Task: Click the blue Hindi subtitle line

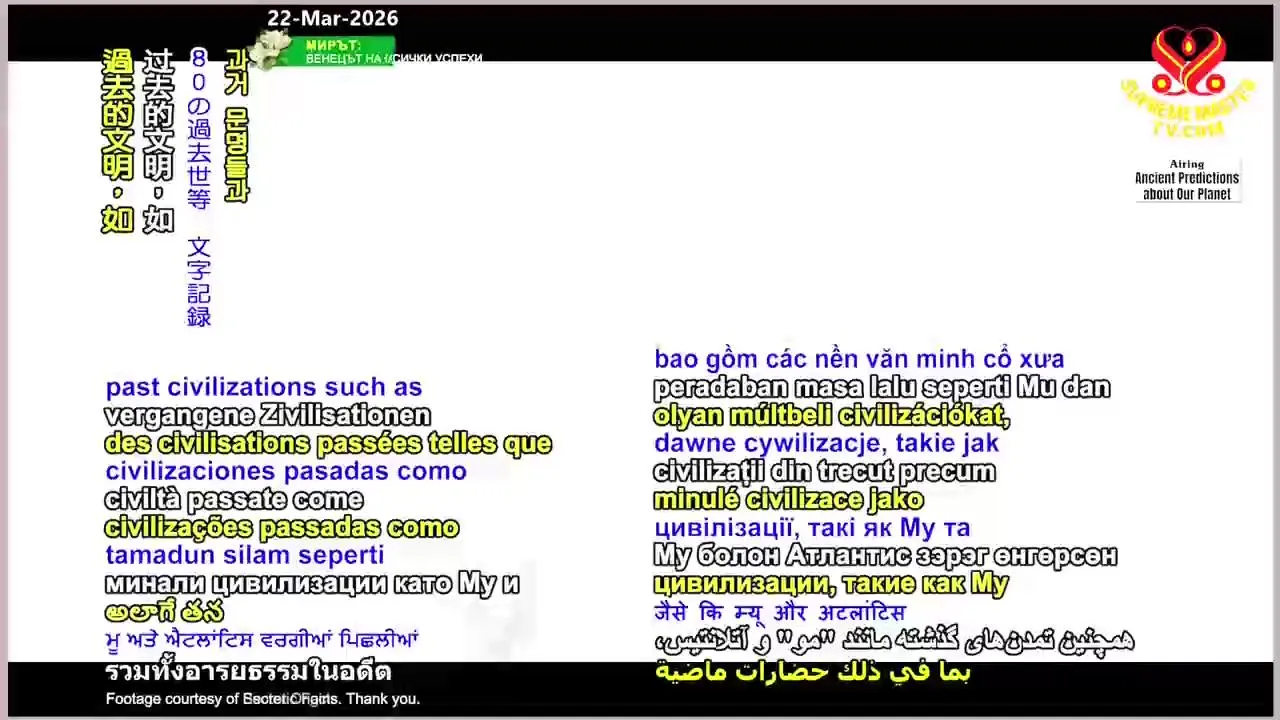Action: click(x=780, y=612)
